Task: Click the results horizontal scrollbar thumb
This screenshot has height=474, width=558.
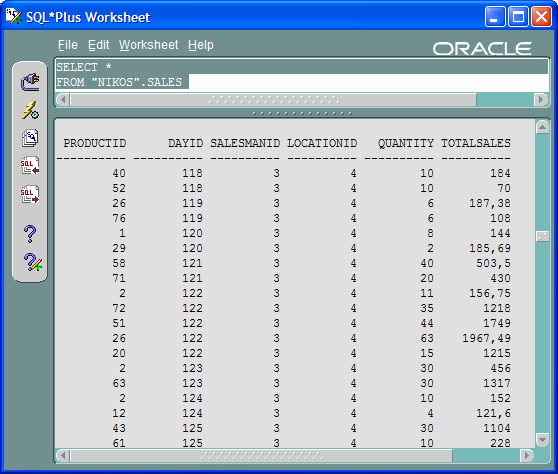Action: pyautogui.click(x=262, y=455)
